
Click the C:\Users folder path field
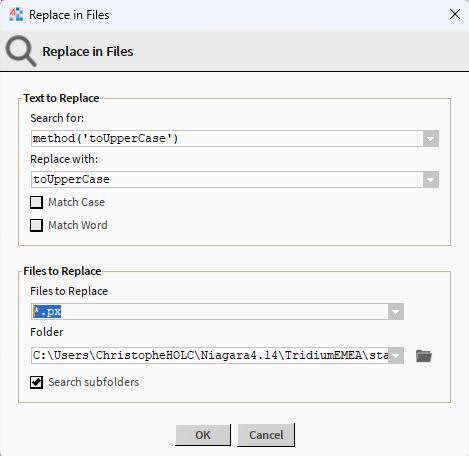(x=210, y=355)
